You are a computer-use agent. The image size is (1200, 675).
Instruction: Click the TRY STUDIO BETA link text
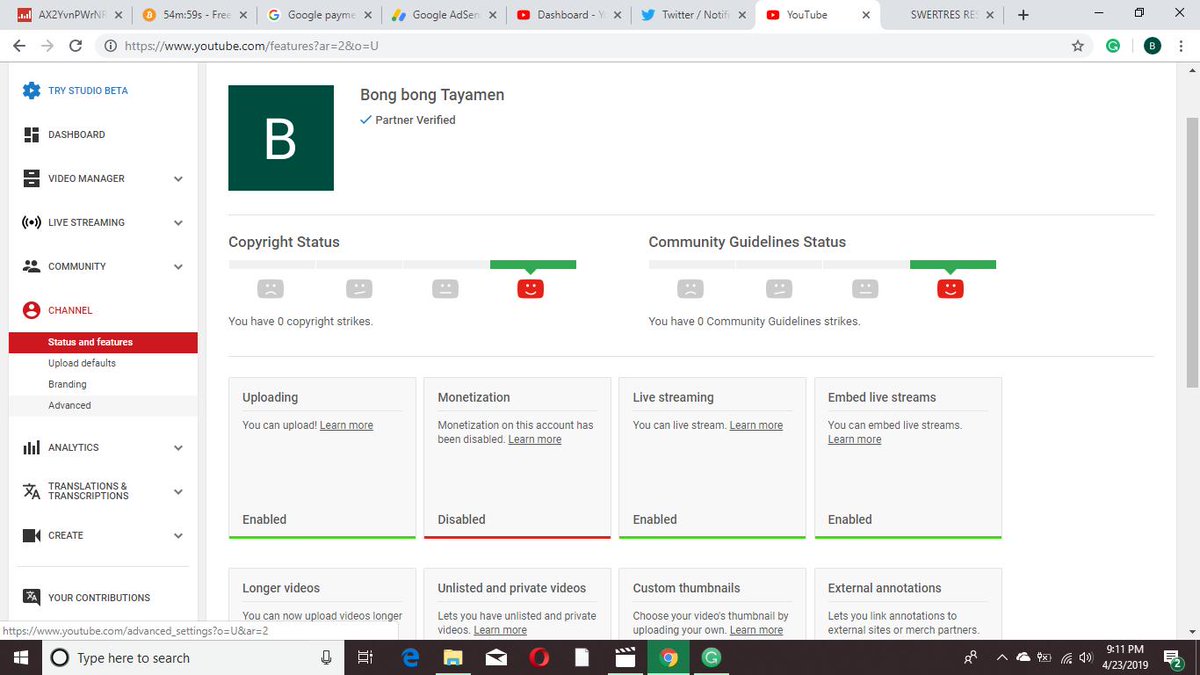(x=88, y=90)
